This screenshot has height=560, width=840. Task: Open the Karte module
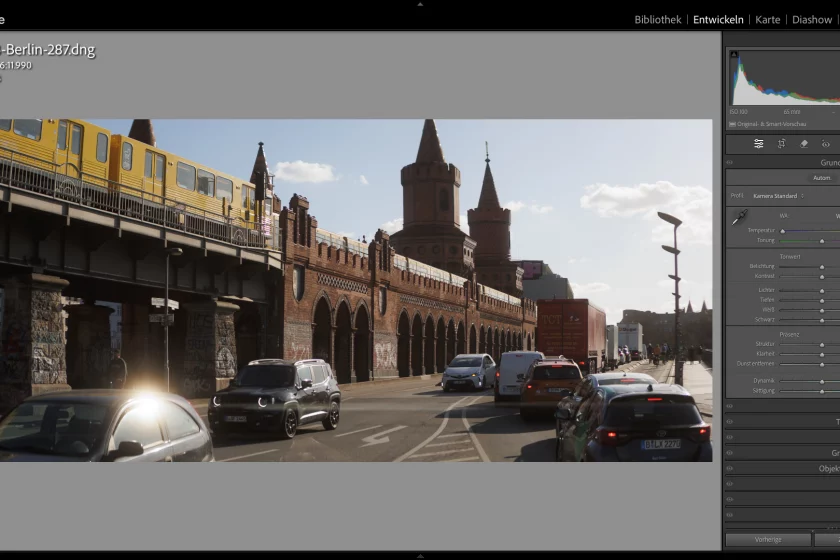[x=768, y=20]
